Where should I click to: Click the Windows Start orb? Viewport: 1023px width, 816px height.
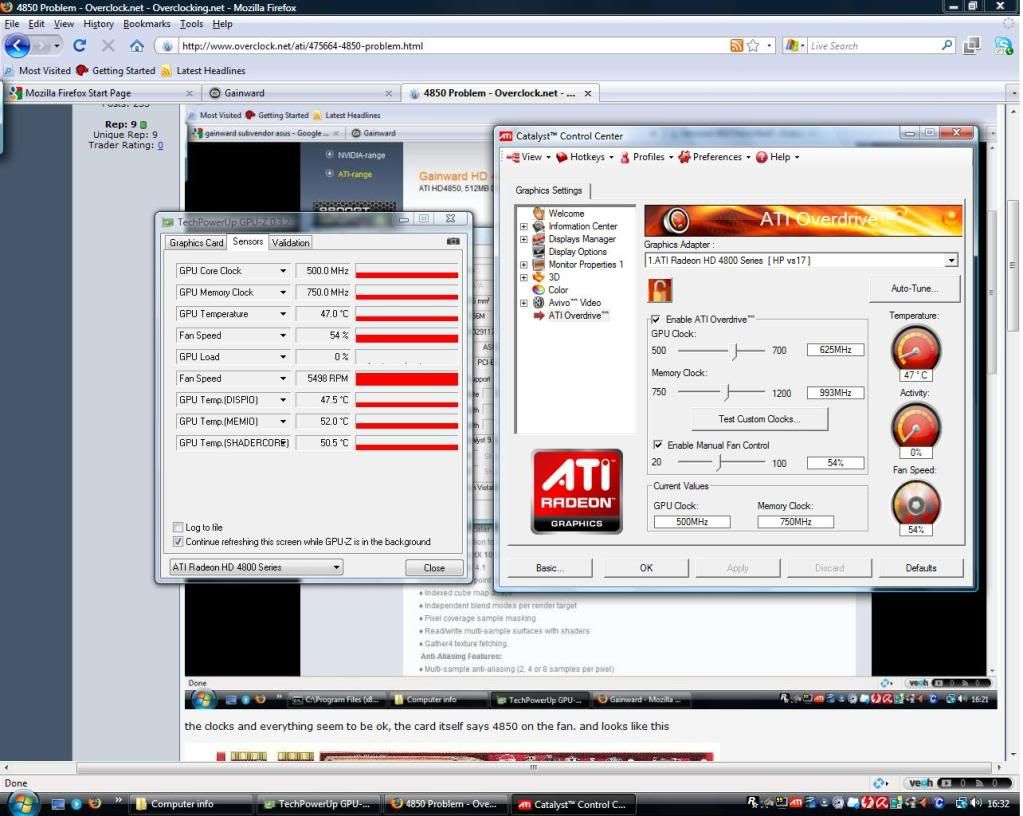click(x=22, y=803)
